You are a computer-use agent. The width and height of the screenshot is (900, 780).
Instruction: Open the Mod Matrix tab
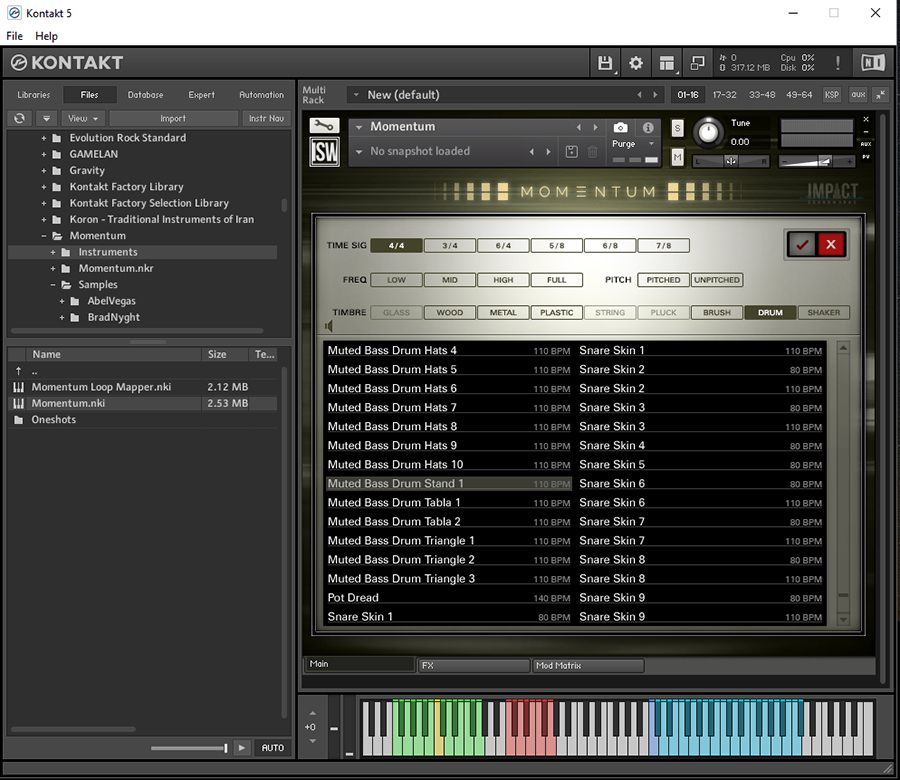click(x=588, y=665)
